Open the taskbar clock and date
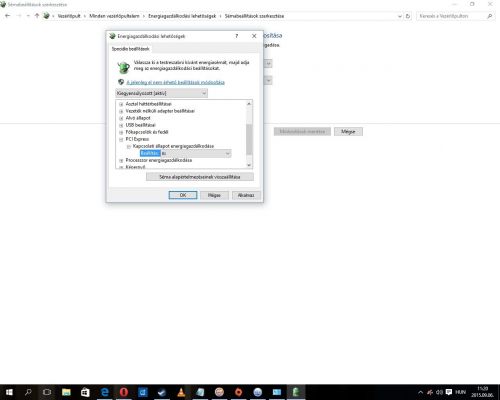500x400 pixels. click(482, 392)
